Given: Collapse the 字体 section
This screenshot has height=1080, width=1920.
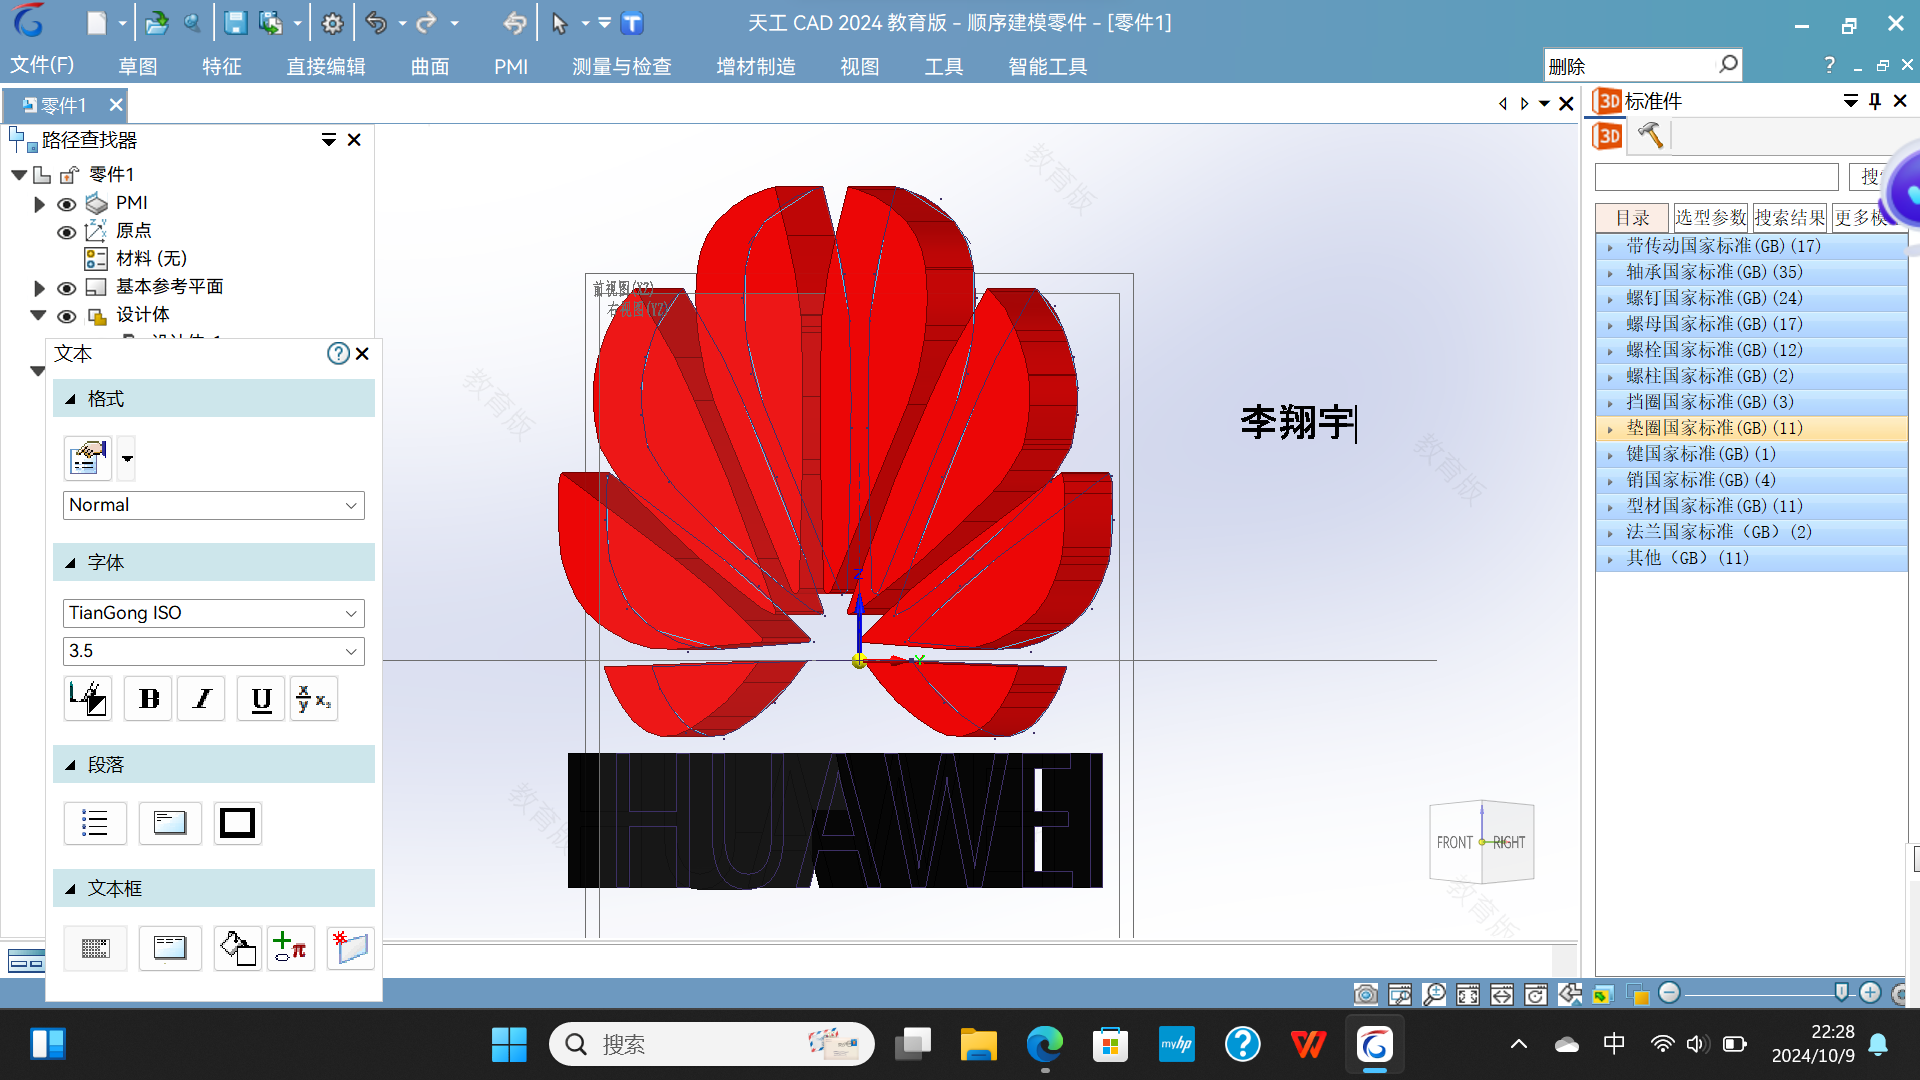Looking at the screenshot, I should tap(70, 563).
